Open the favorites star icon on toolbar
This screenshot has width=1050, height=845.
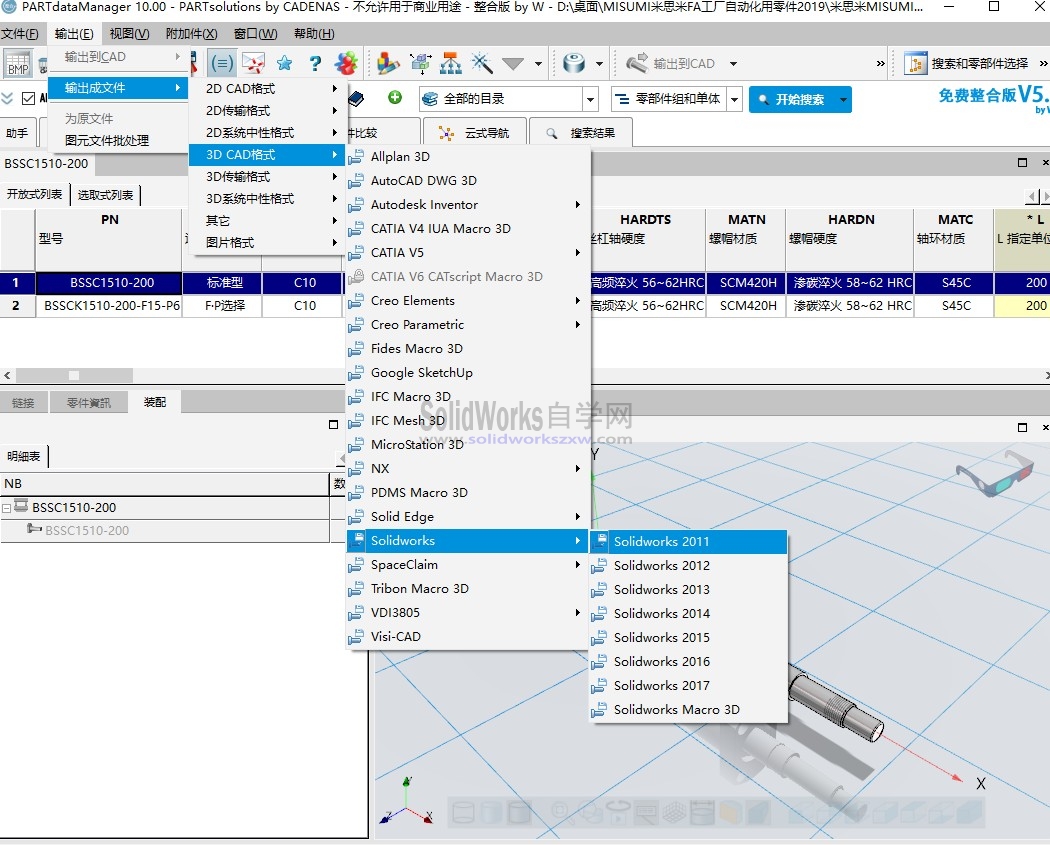tap(285, 64)
